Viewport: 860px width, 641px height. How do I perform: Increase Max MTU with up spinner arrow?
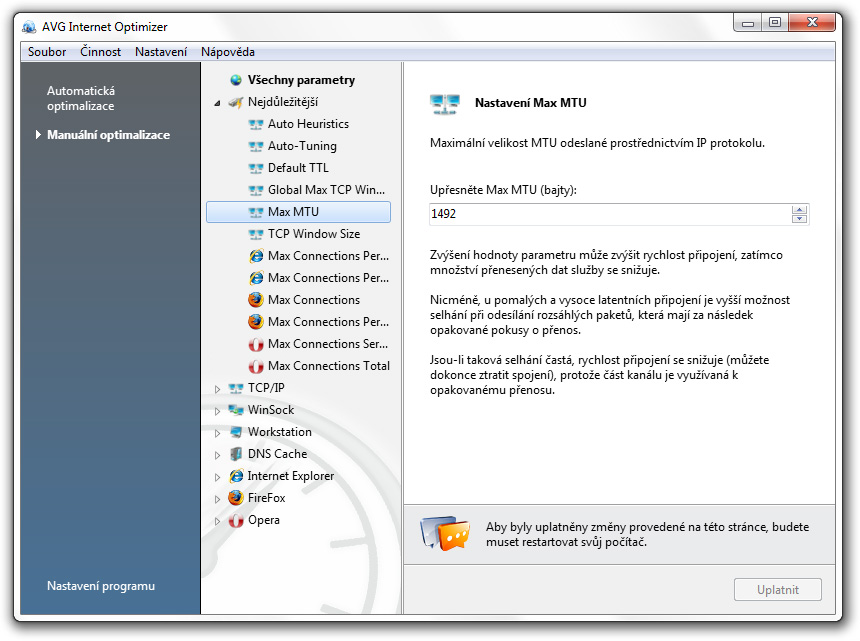[x=800, y=209]
